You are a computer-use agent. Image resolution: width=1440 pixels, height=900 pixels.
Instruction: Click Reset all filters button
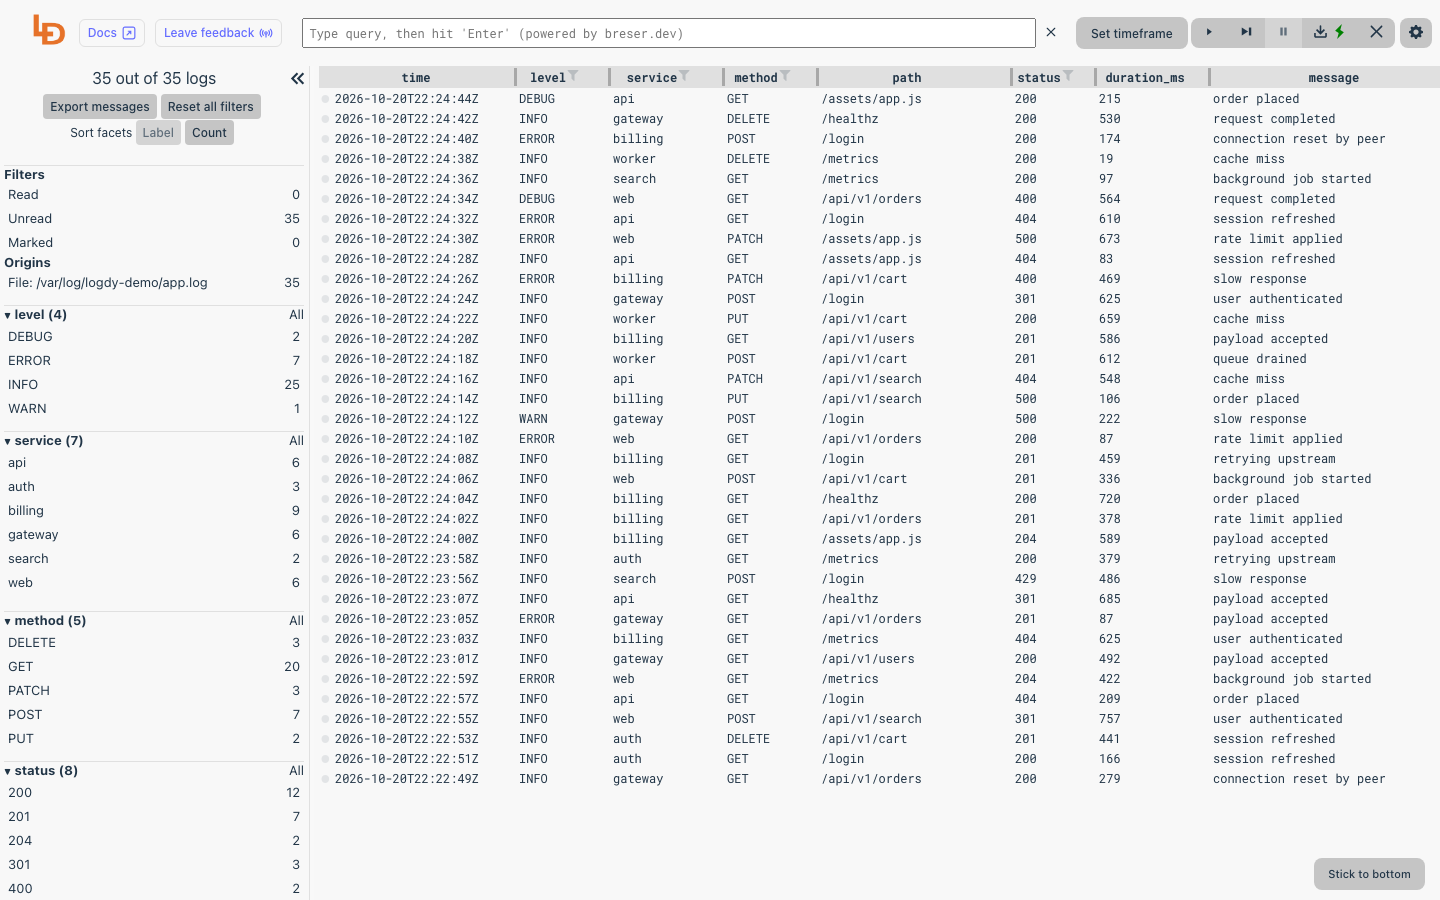coord(210,107)
